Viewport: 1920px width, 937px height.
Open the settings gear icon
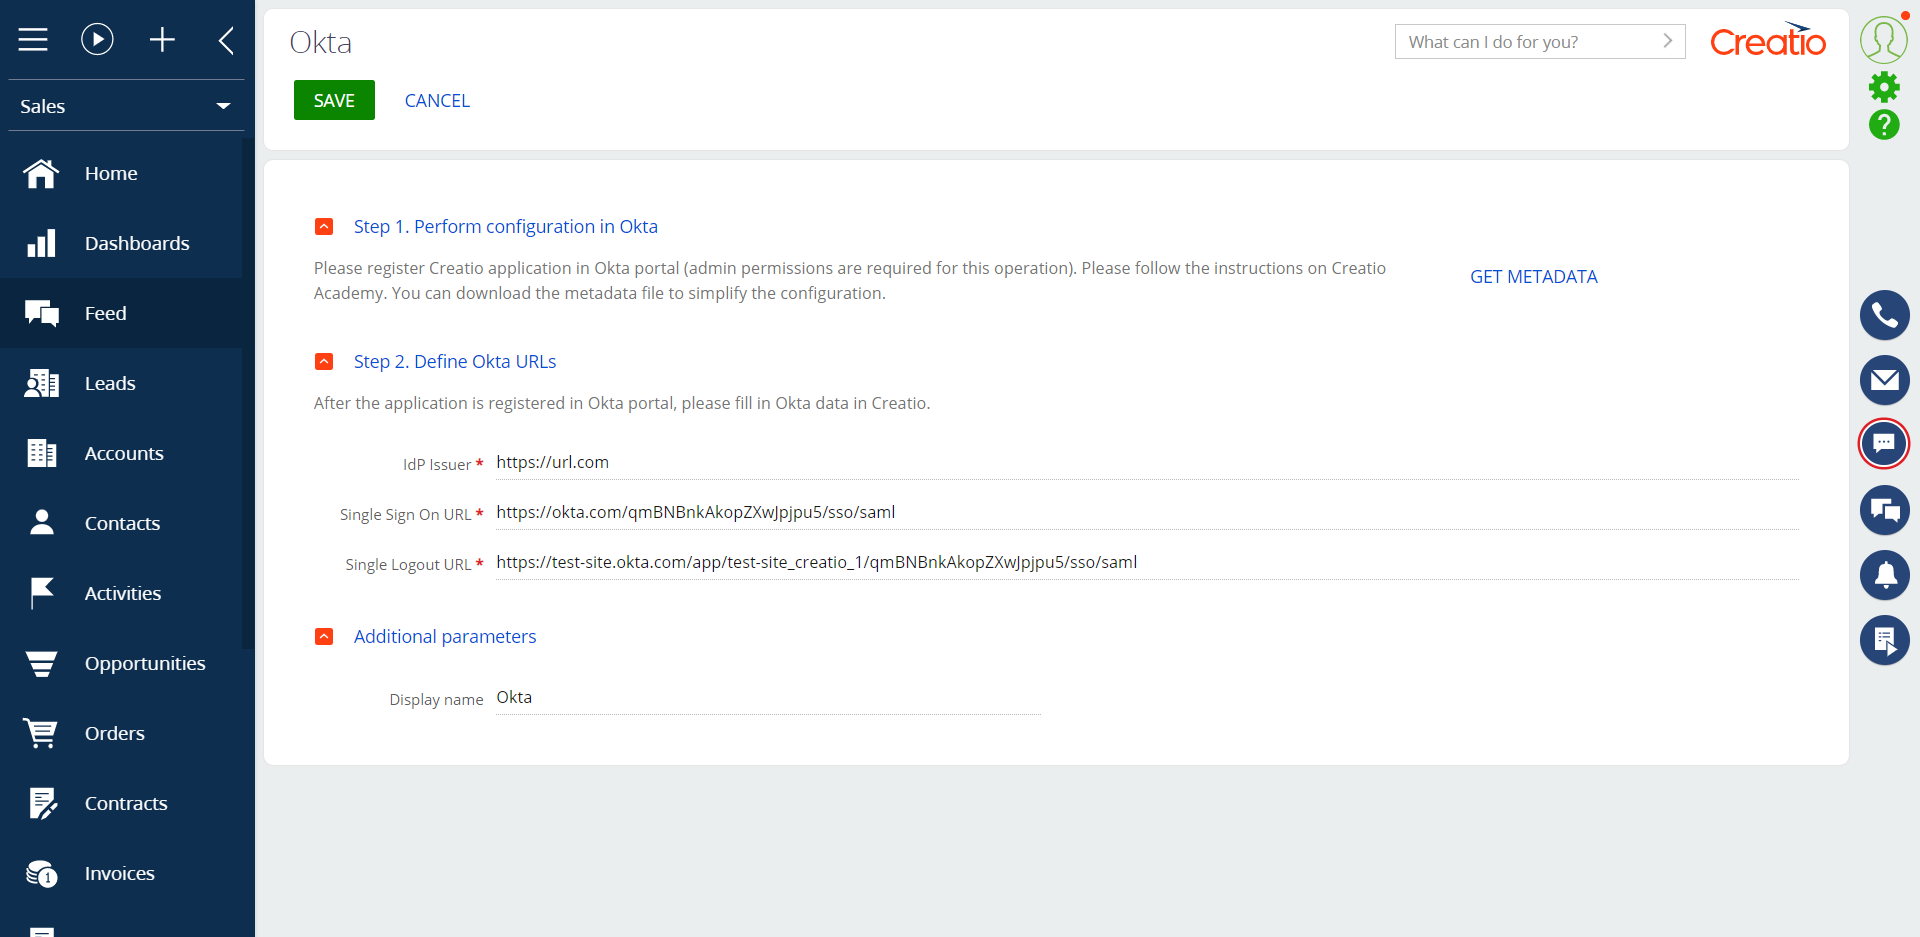tap(1885, 86)
